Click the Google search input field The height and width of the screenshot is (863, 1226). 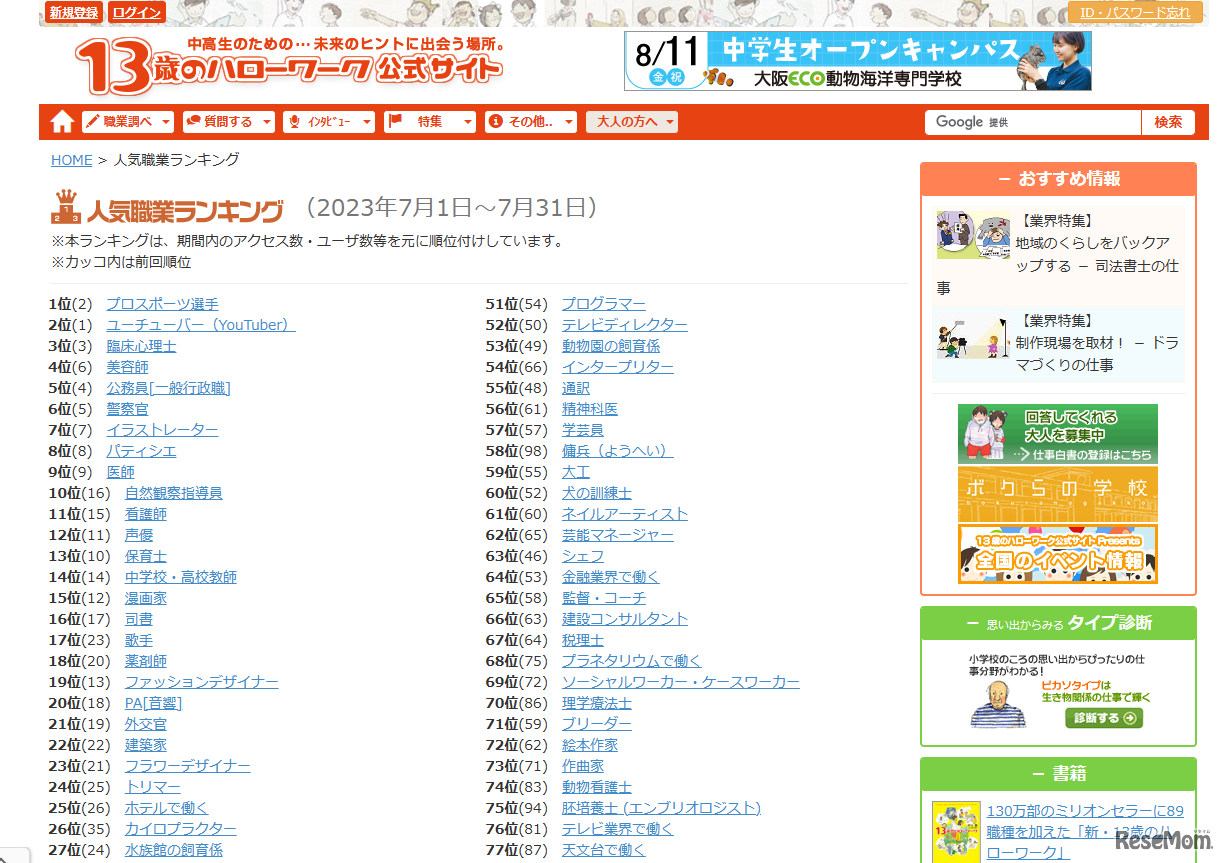click(1033, 122)
